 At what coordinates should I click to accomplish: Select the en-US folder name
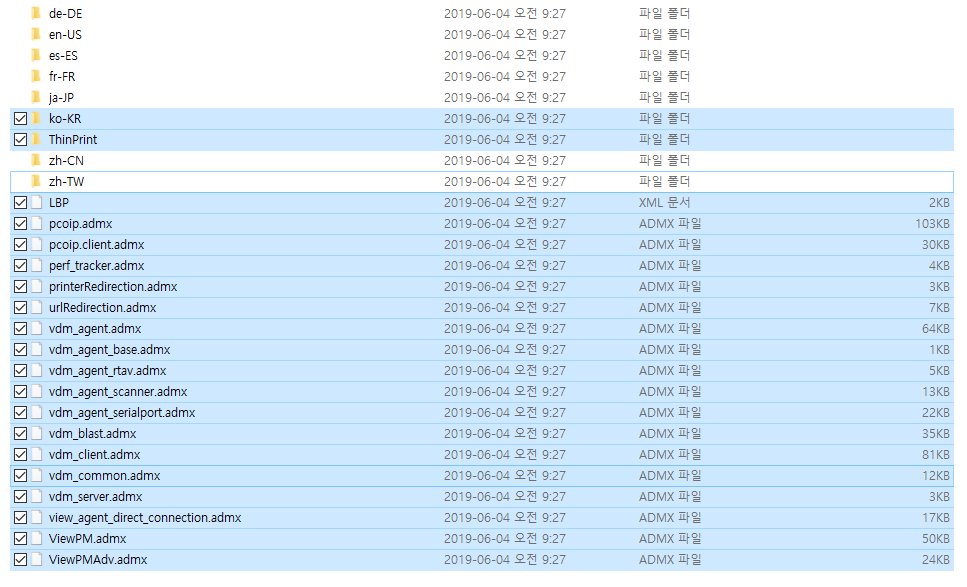point(65,35)
